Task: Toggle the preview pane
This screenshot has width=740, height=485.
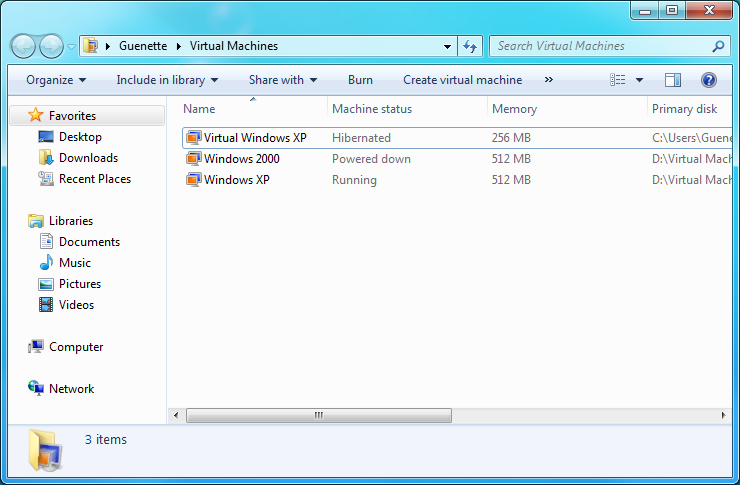Action: click(x=673, y=80)
